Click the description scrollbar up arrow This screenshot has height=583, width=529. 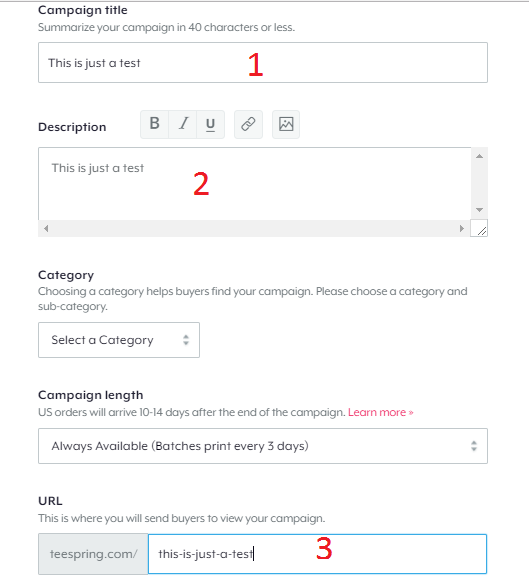[x=480, y=156]
